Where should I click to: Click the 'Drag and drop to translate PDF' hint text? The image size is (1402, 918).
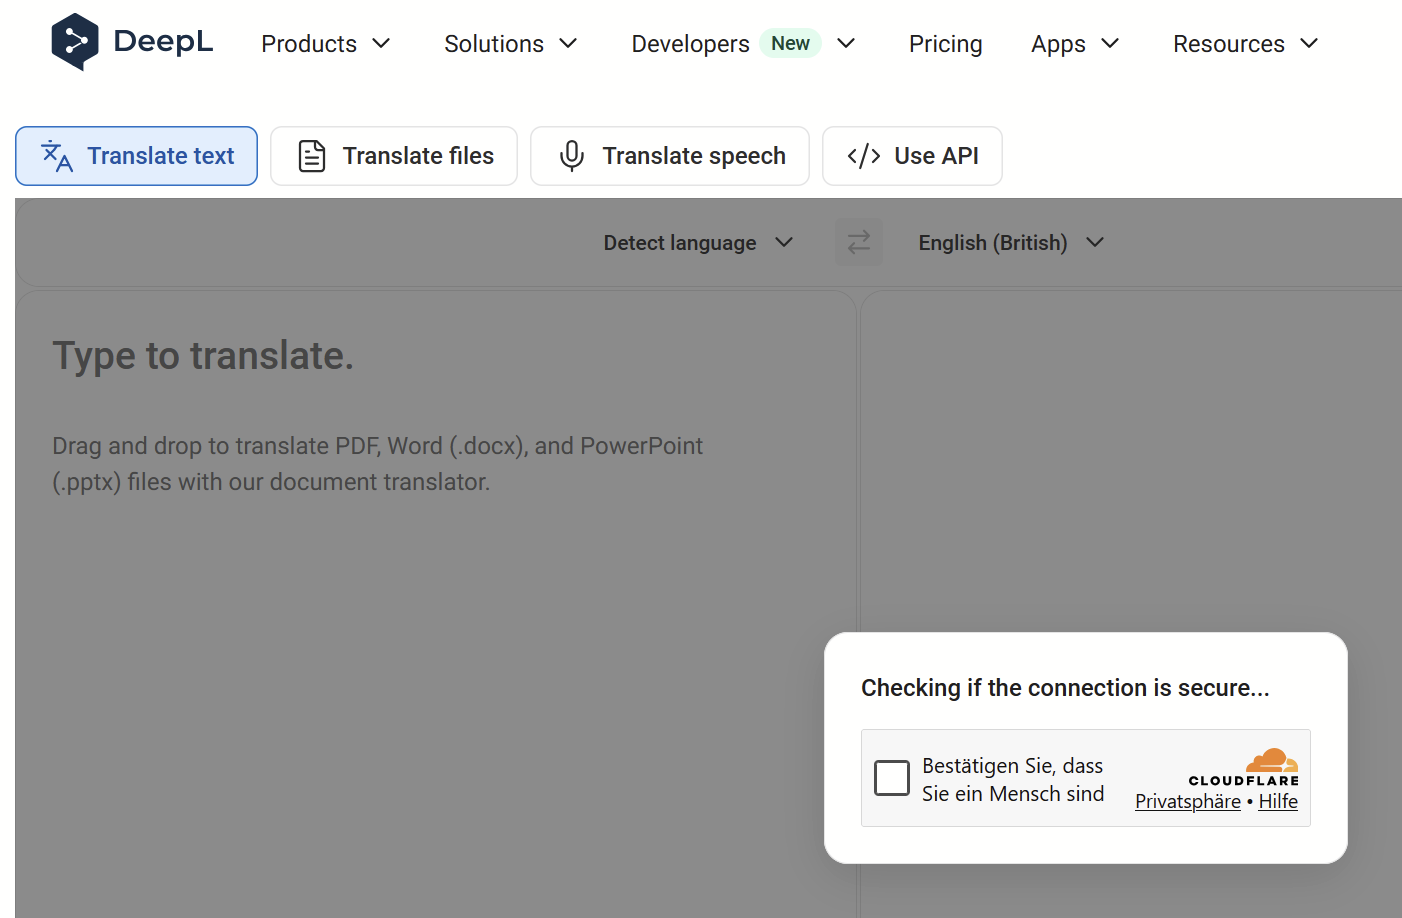(378, 464)
